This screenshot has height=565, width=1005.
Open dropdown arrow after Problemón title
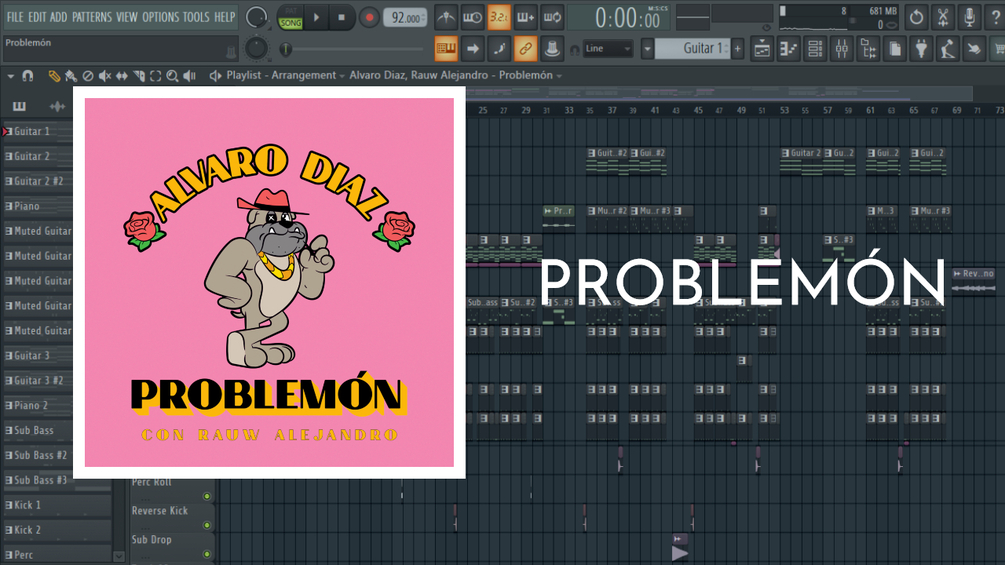click(x=559, y=76)
